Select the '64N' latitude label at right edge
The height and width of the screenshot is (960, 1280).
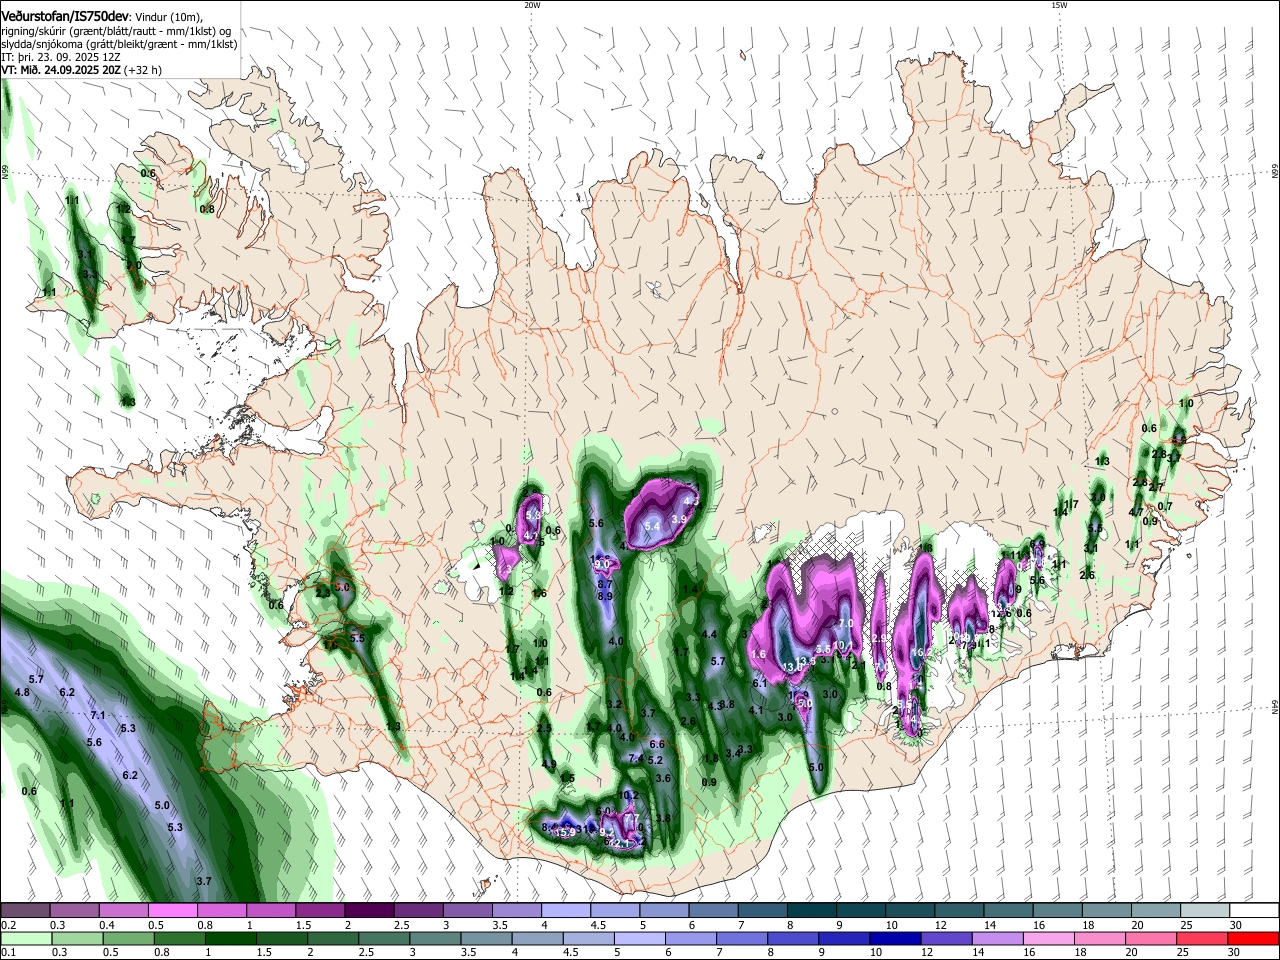coord(1275,708)
